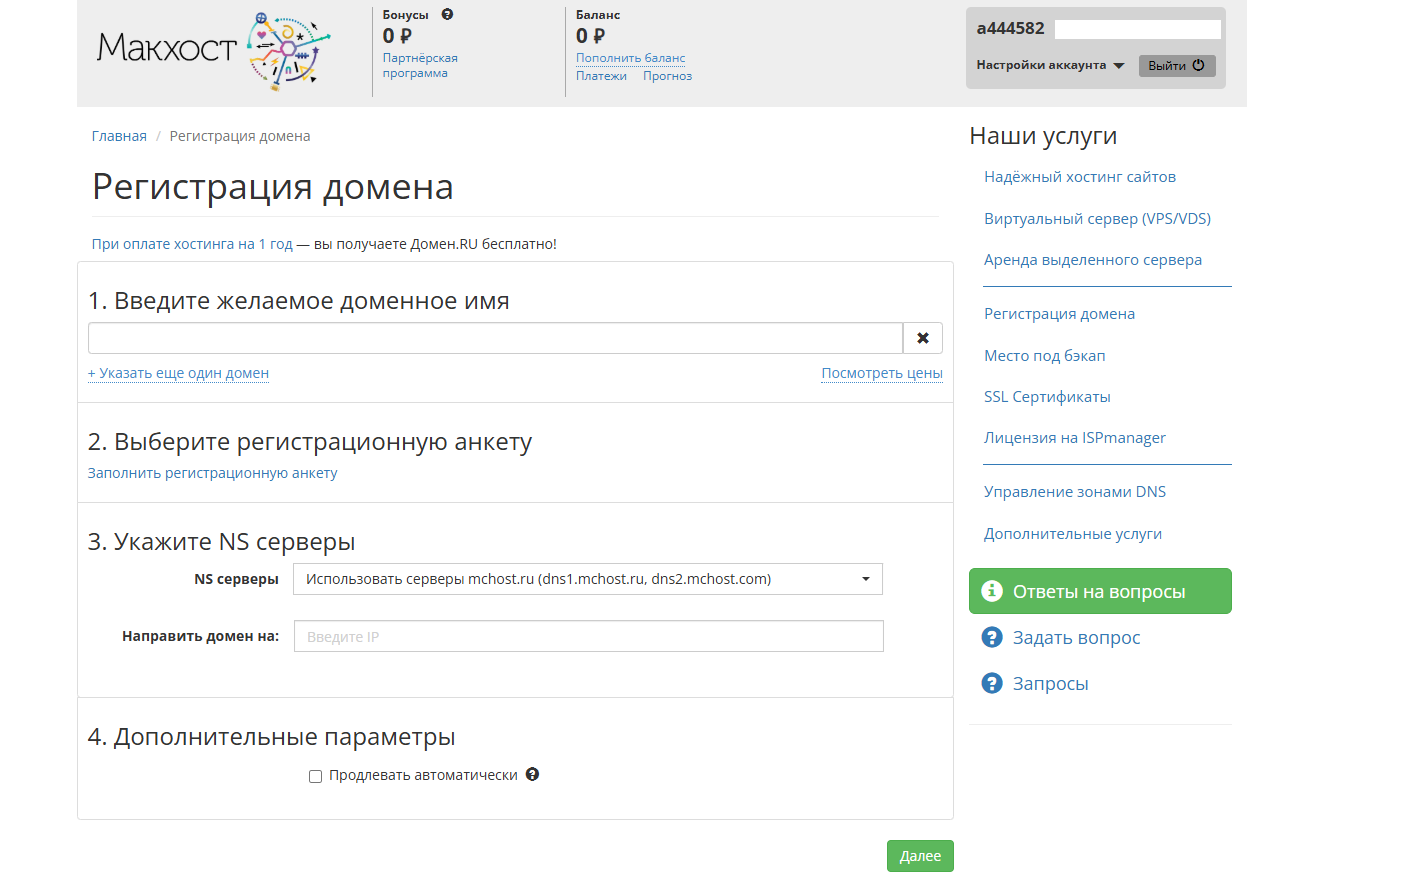The height and width of the screenshot is (875, 1401).
Task: Click the info icon in Ответы на вопросы
Action: pos(991,591)
